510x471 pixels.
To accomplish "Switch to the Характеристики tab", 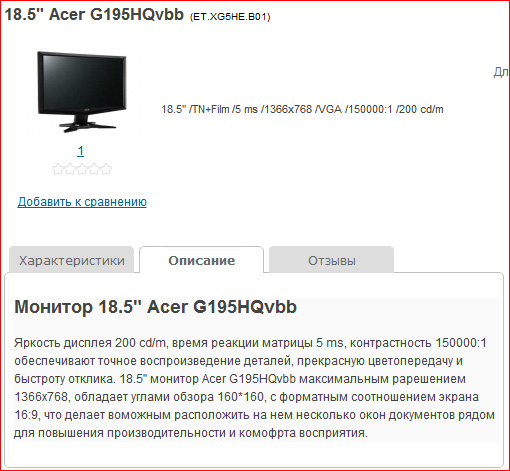I will click(71, 260).
